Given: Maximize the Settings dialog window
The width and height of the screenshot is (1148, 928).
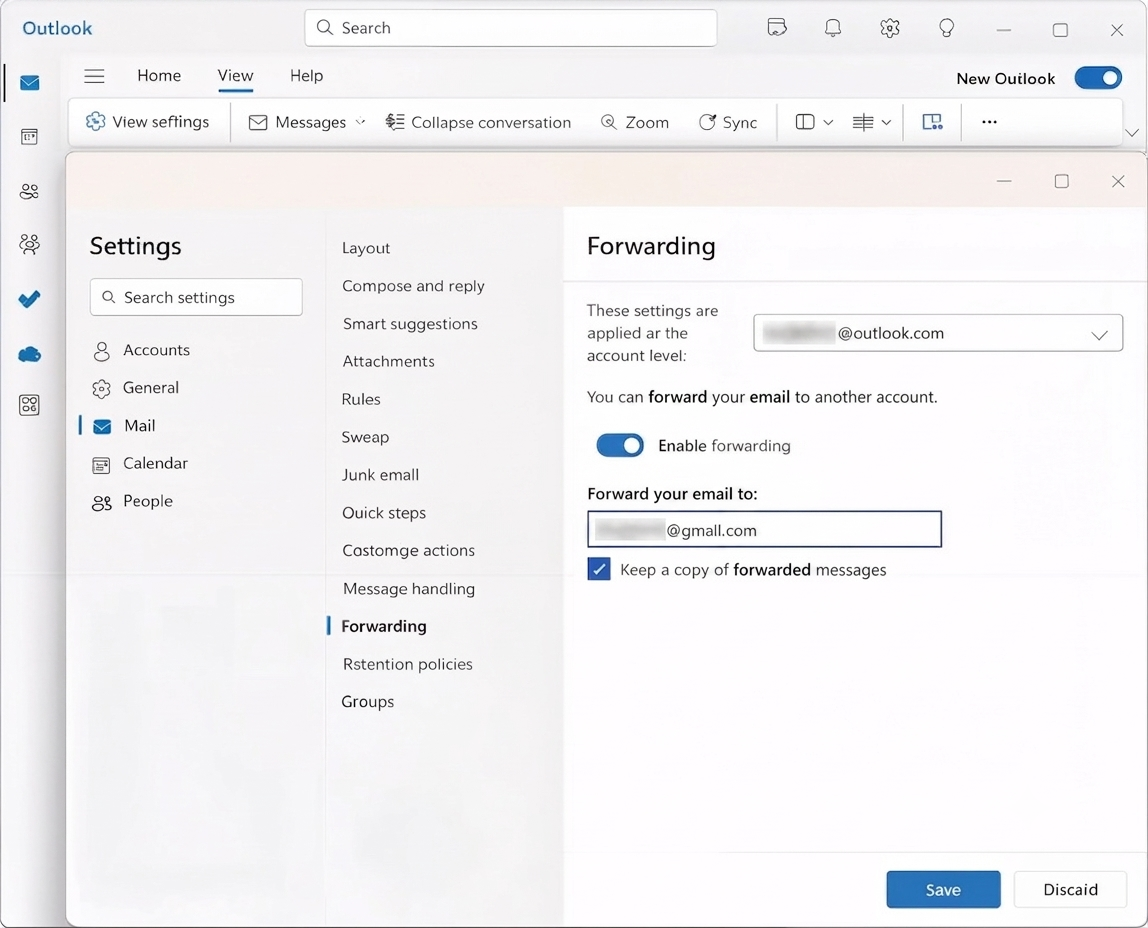Looking at the screenshot, I should [x=1062, y=182].
